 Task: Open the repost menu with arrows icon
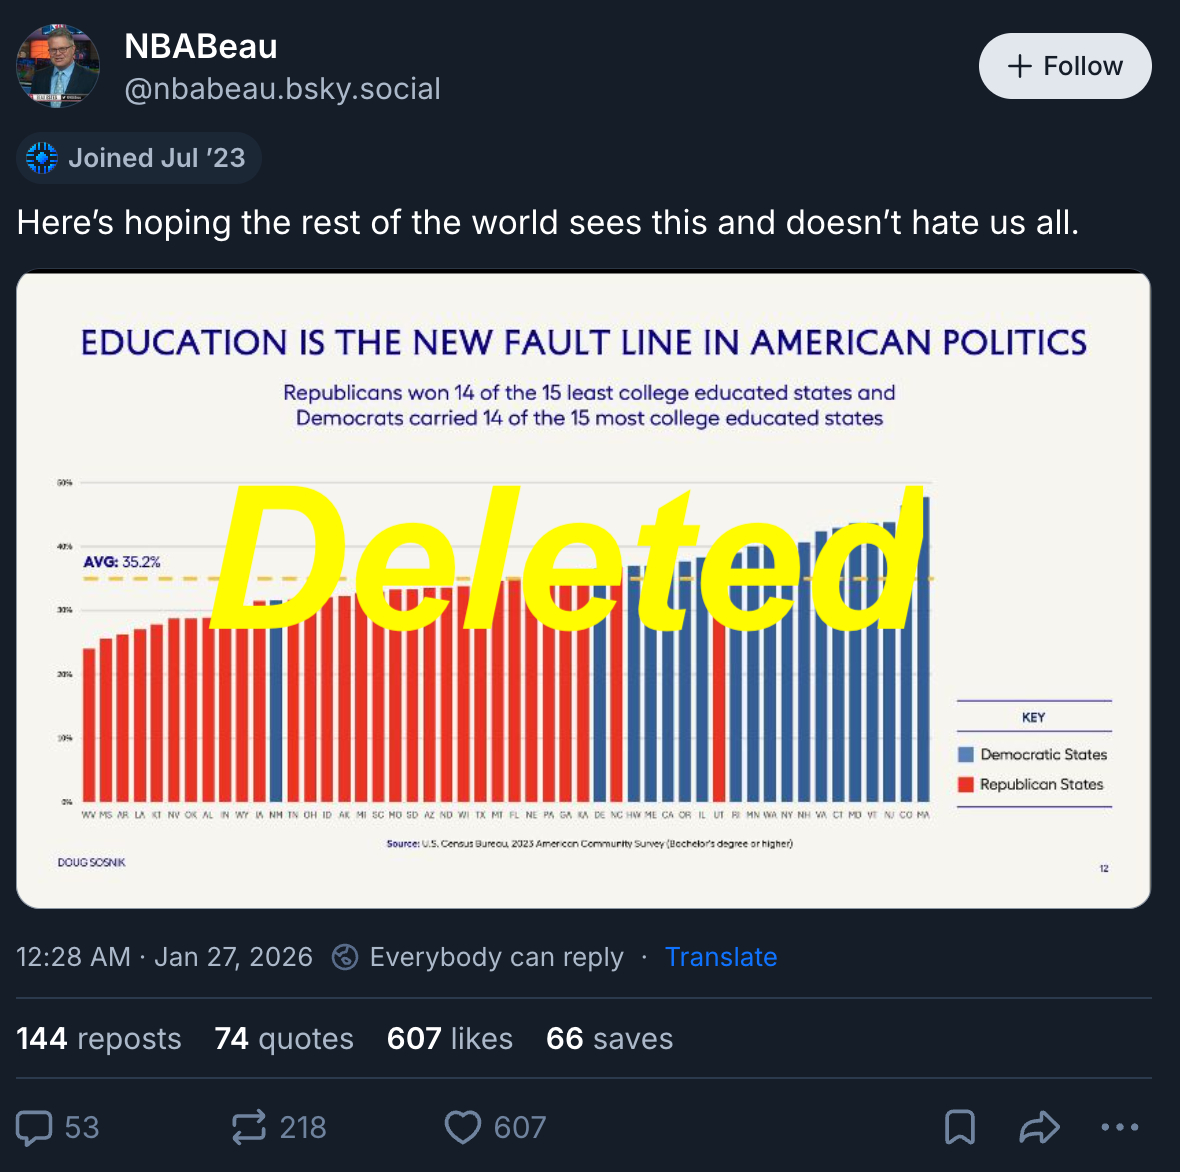tap(249, 1127)
